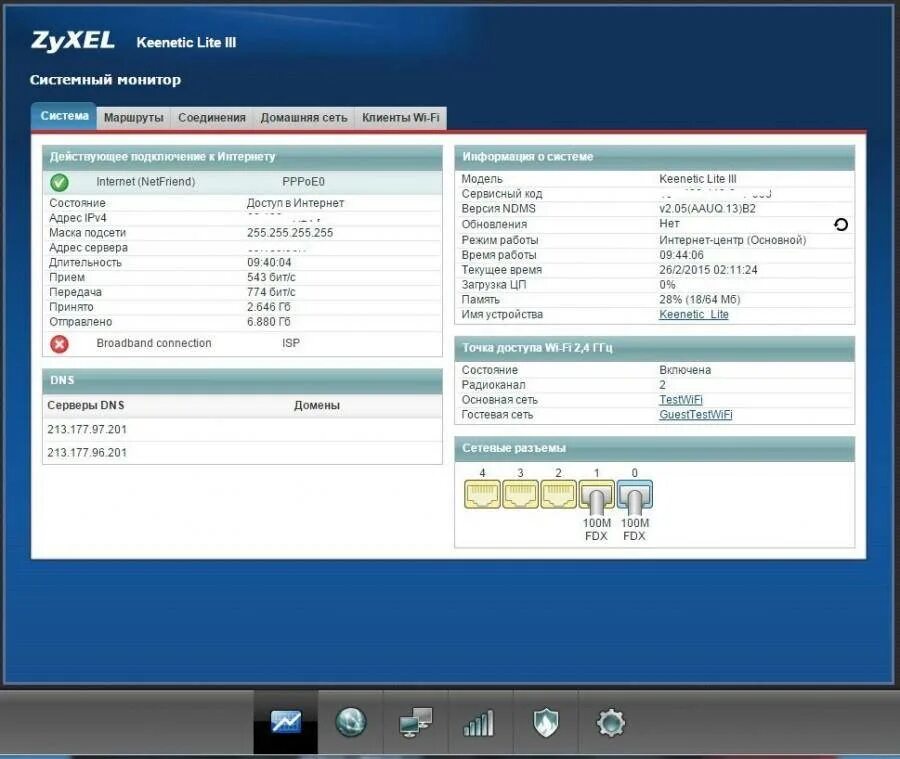Click the Сетевые разъемы panel header

[654, 448]
